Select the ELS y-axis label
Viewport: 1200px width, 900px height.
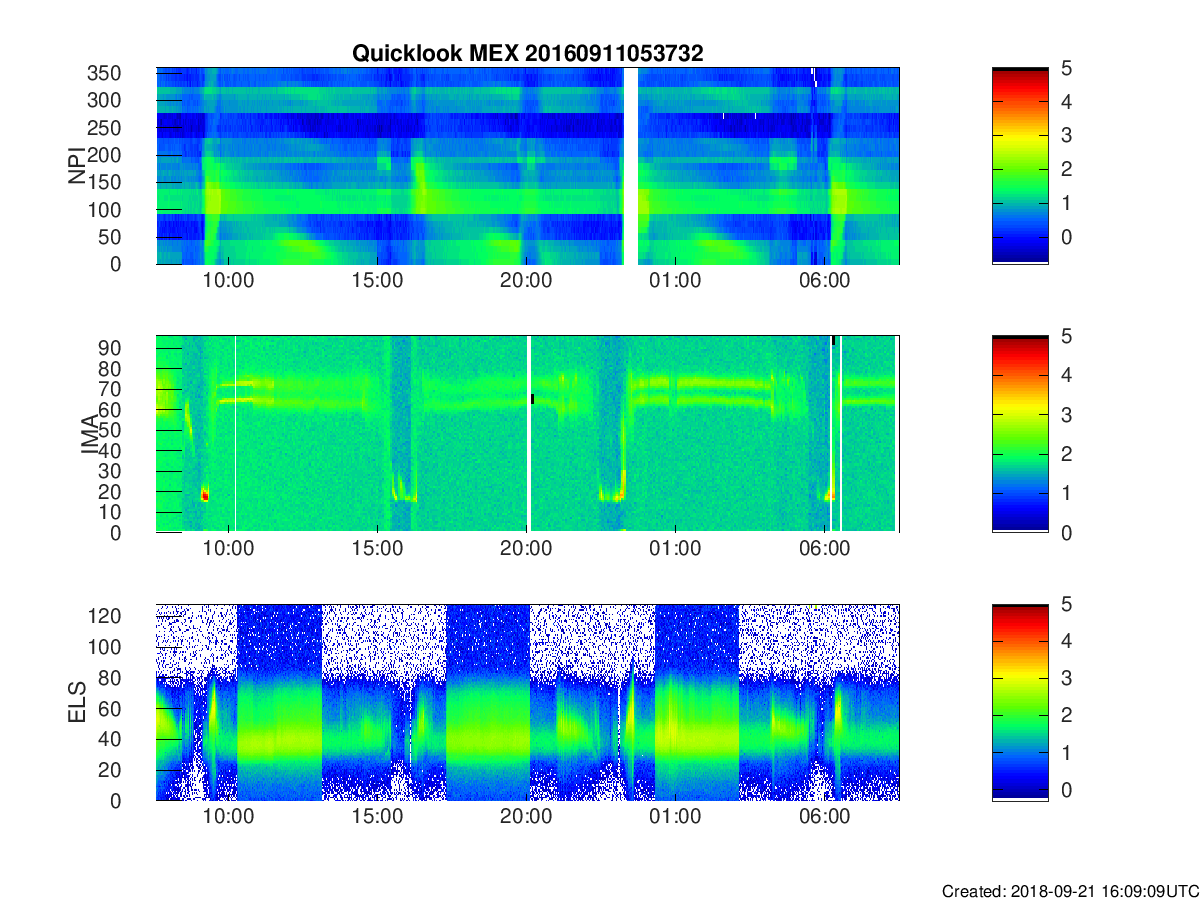click(76, 702)
